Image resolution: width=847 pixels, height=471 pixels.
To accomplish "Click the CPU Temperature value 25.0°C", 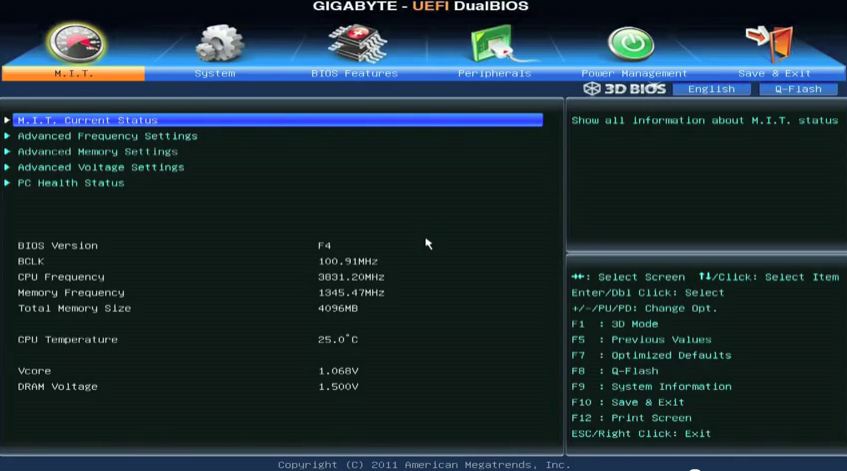I will point(338,340).
